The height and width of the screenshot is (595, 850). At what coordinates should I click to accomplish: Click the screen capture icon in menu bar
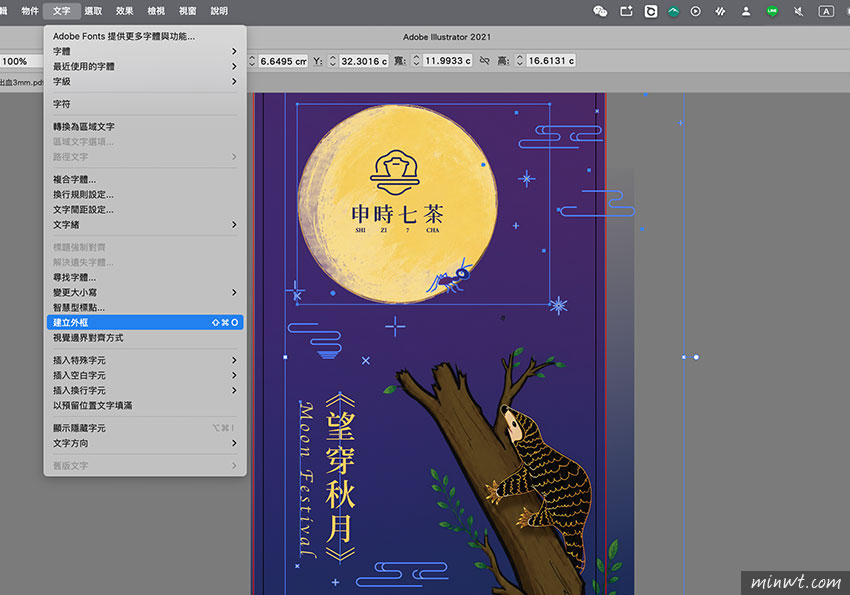626,11
